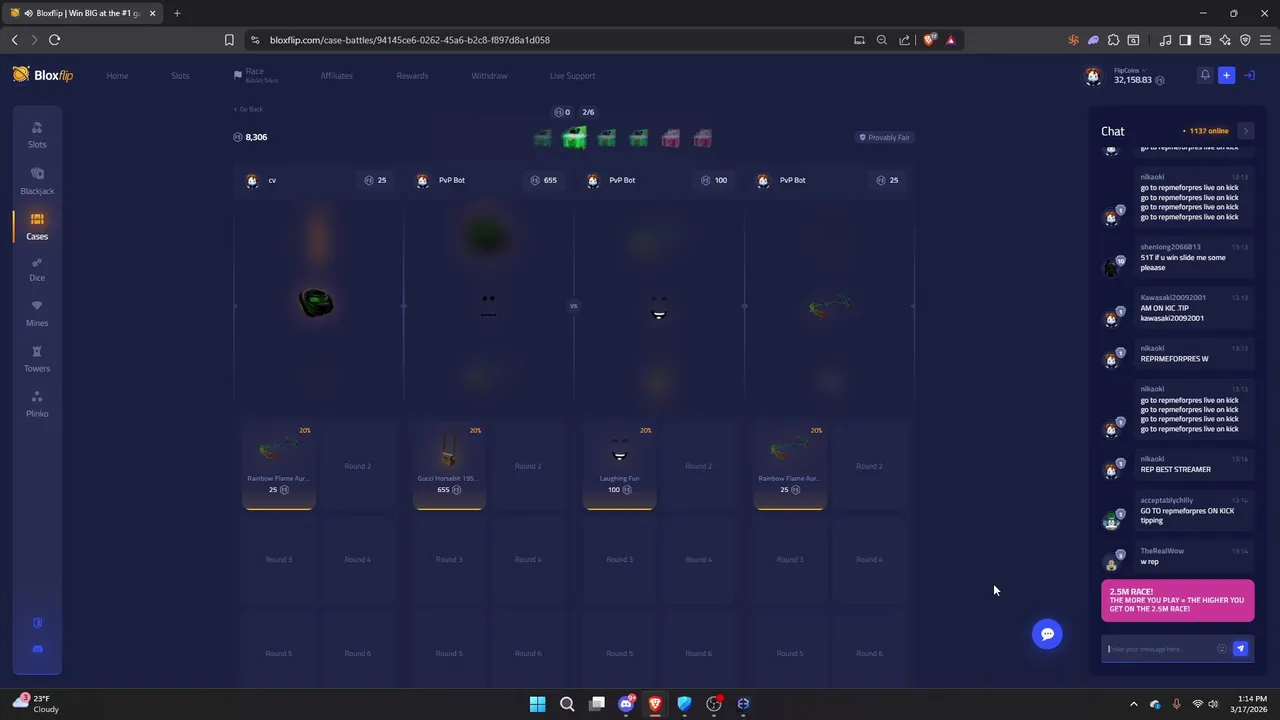
Task: Click Go Back link
Action: (248, 109)
